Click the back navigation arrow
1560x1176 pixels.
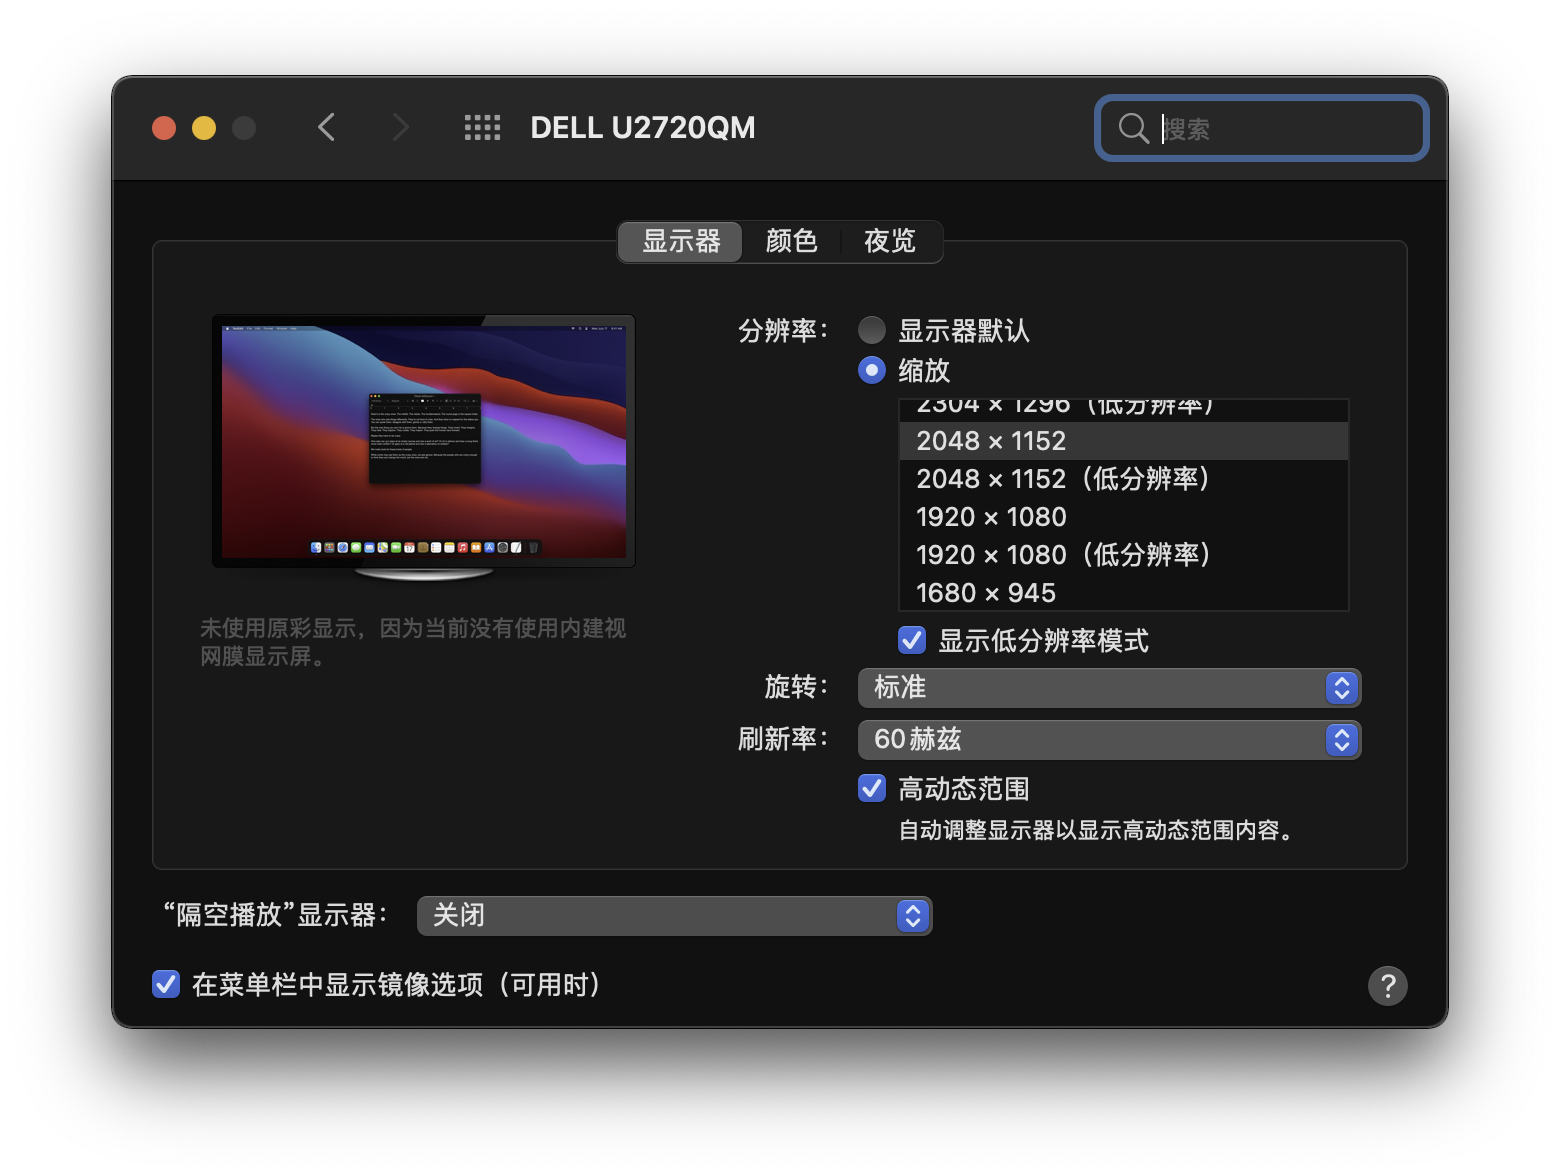click(x=326, y=127)
